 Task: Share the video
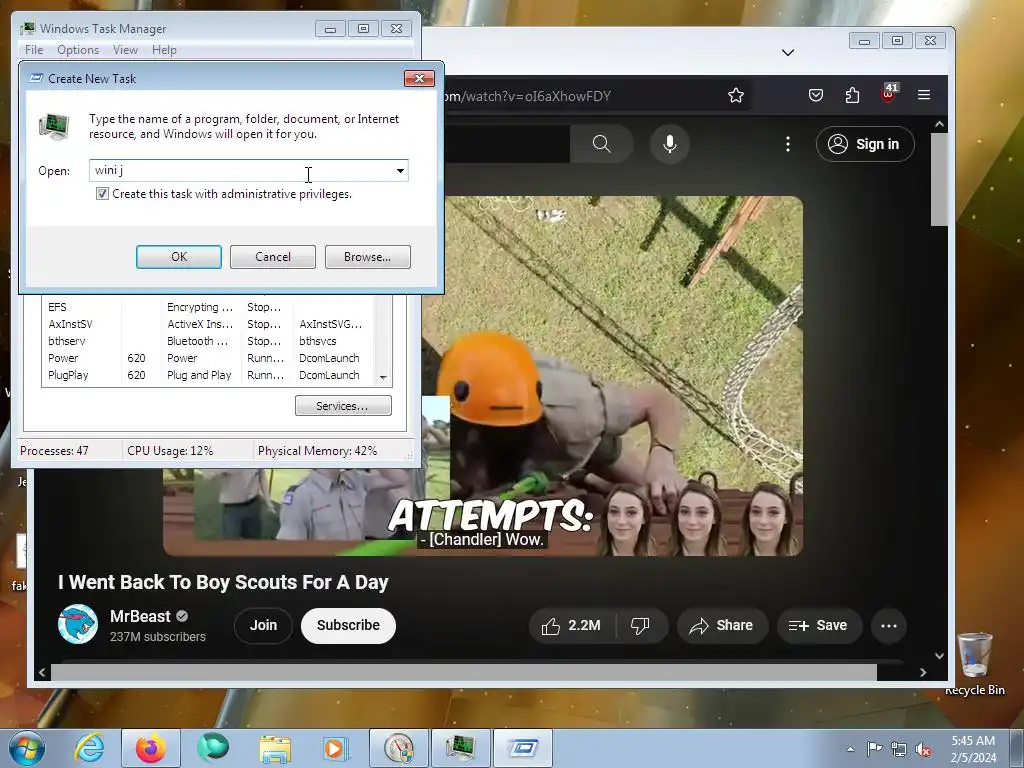click(x=722, y=626)
